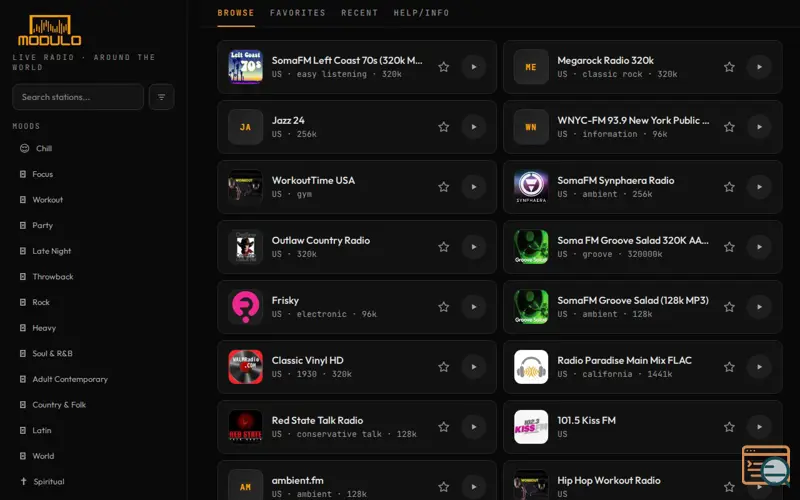Favorite SomaFM Left Coast 70s with star
This screenshot has height=500, width=800.
pyautogui.click(x=444, y=67)
